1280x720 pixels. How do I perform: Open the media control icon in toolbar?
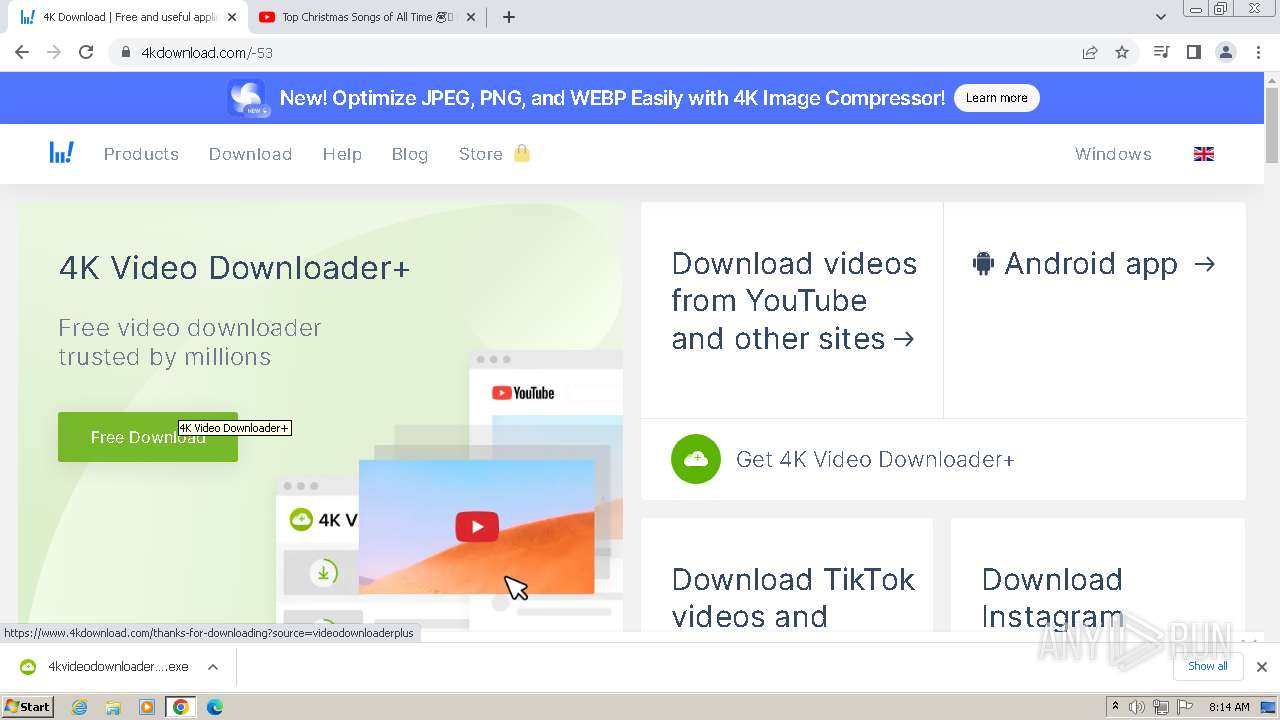click(x=1161, y=52)
